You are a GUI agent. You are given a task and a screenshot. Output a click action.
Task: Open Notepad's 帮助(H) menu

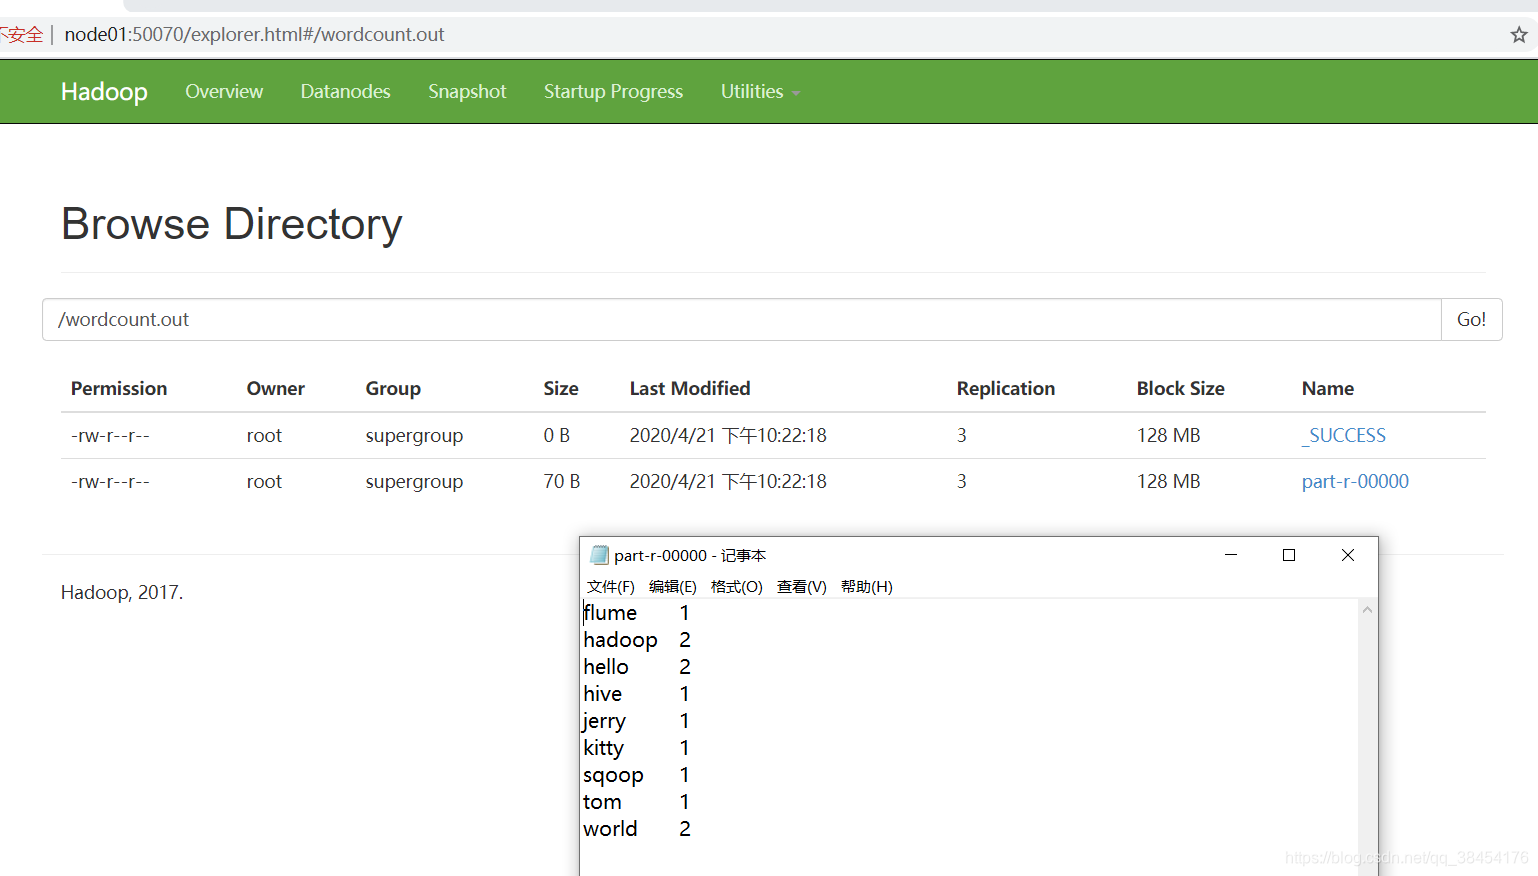point(866,586)
